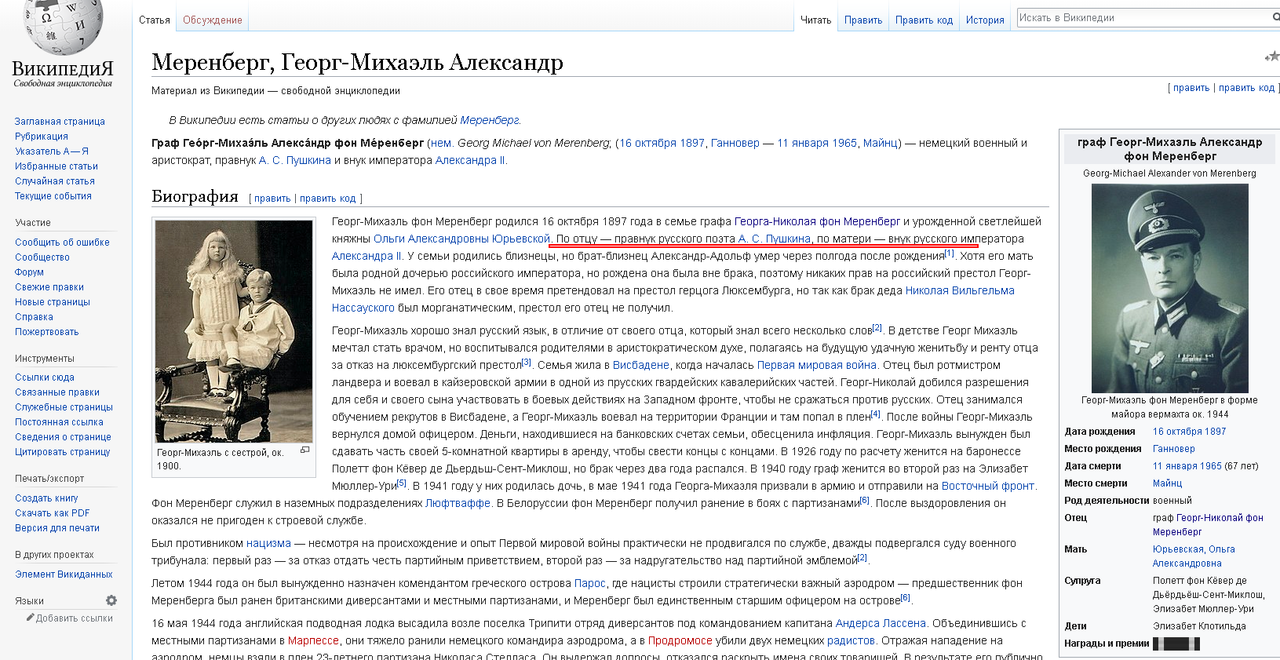
Task: Click править код link next to Биография
Action: click(x=328, y=198)
